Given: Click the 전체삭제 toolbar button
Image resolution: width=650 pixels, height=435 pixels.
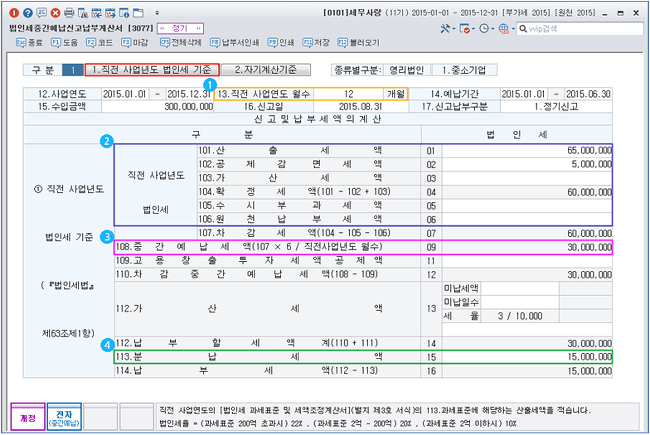Looking at the screenshot, I should pyautogui.click(x=181, y=43).
